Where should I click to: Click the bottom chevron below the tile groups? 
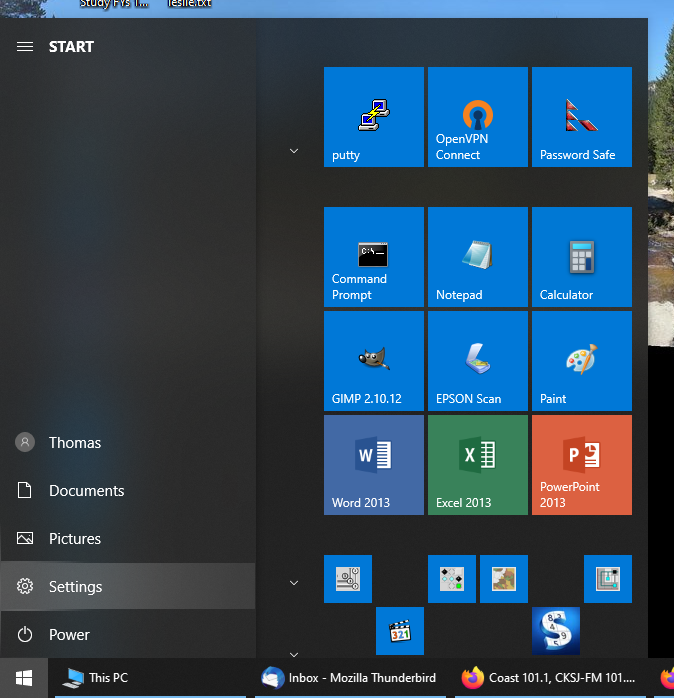click(x=294, y=654)
